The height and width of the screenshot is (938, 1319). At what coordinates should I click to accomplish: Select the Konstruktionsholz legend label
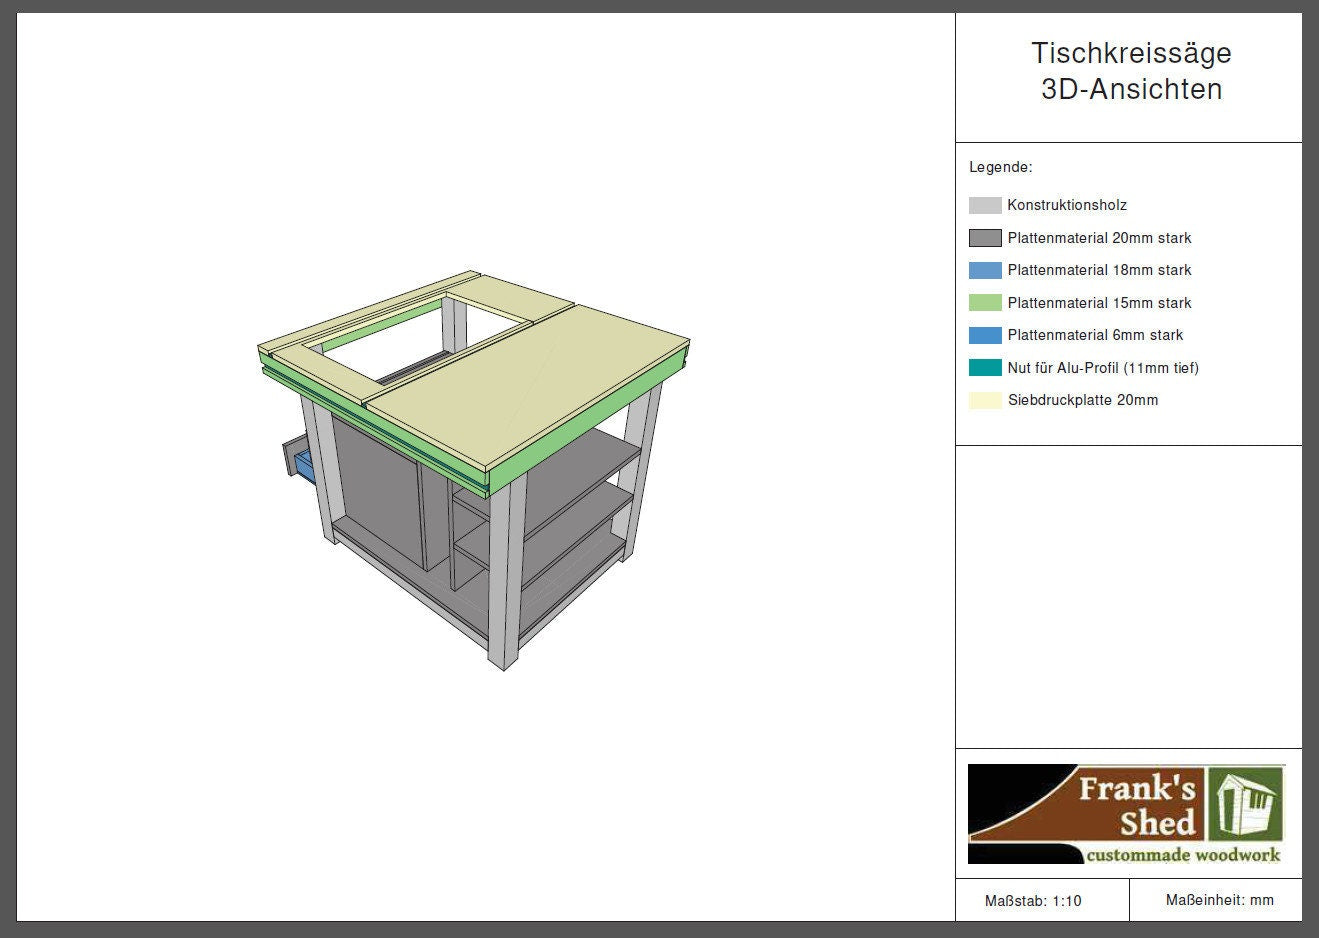(x=1066, y=205)
